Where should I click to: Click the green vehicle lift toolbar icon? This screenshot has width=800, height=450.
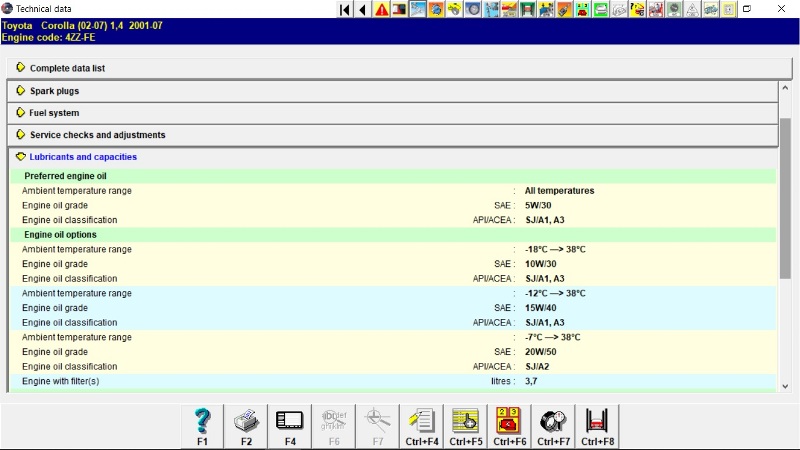528,9
